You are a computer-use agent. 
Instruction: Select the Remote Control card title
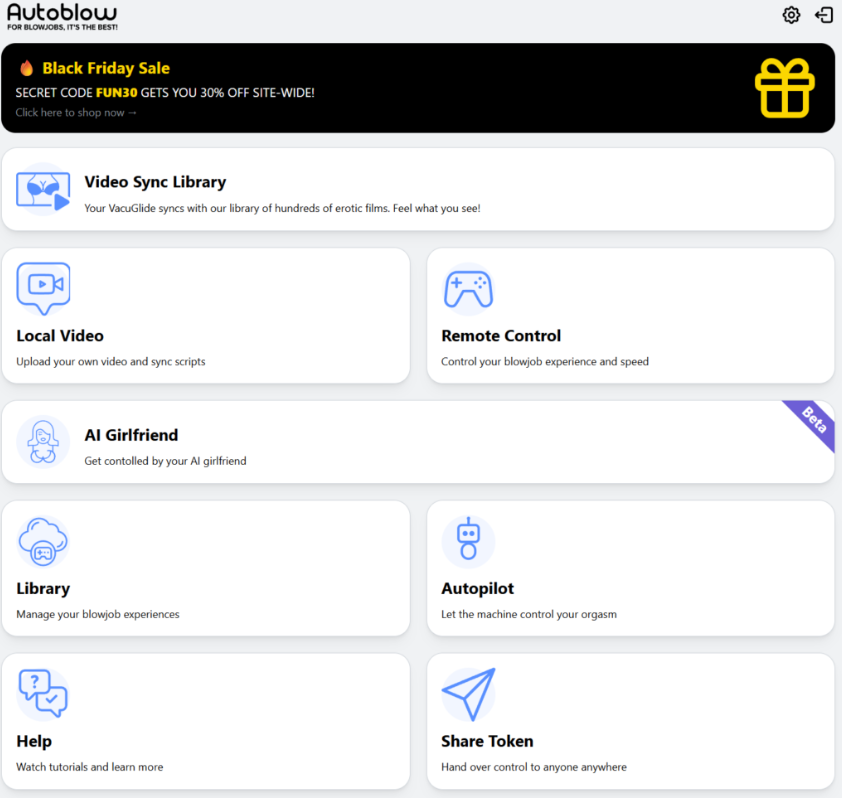pos(501,336)
